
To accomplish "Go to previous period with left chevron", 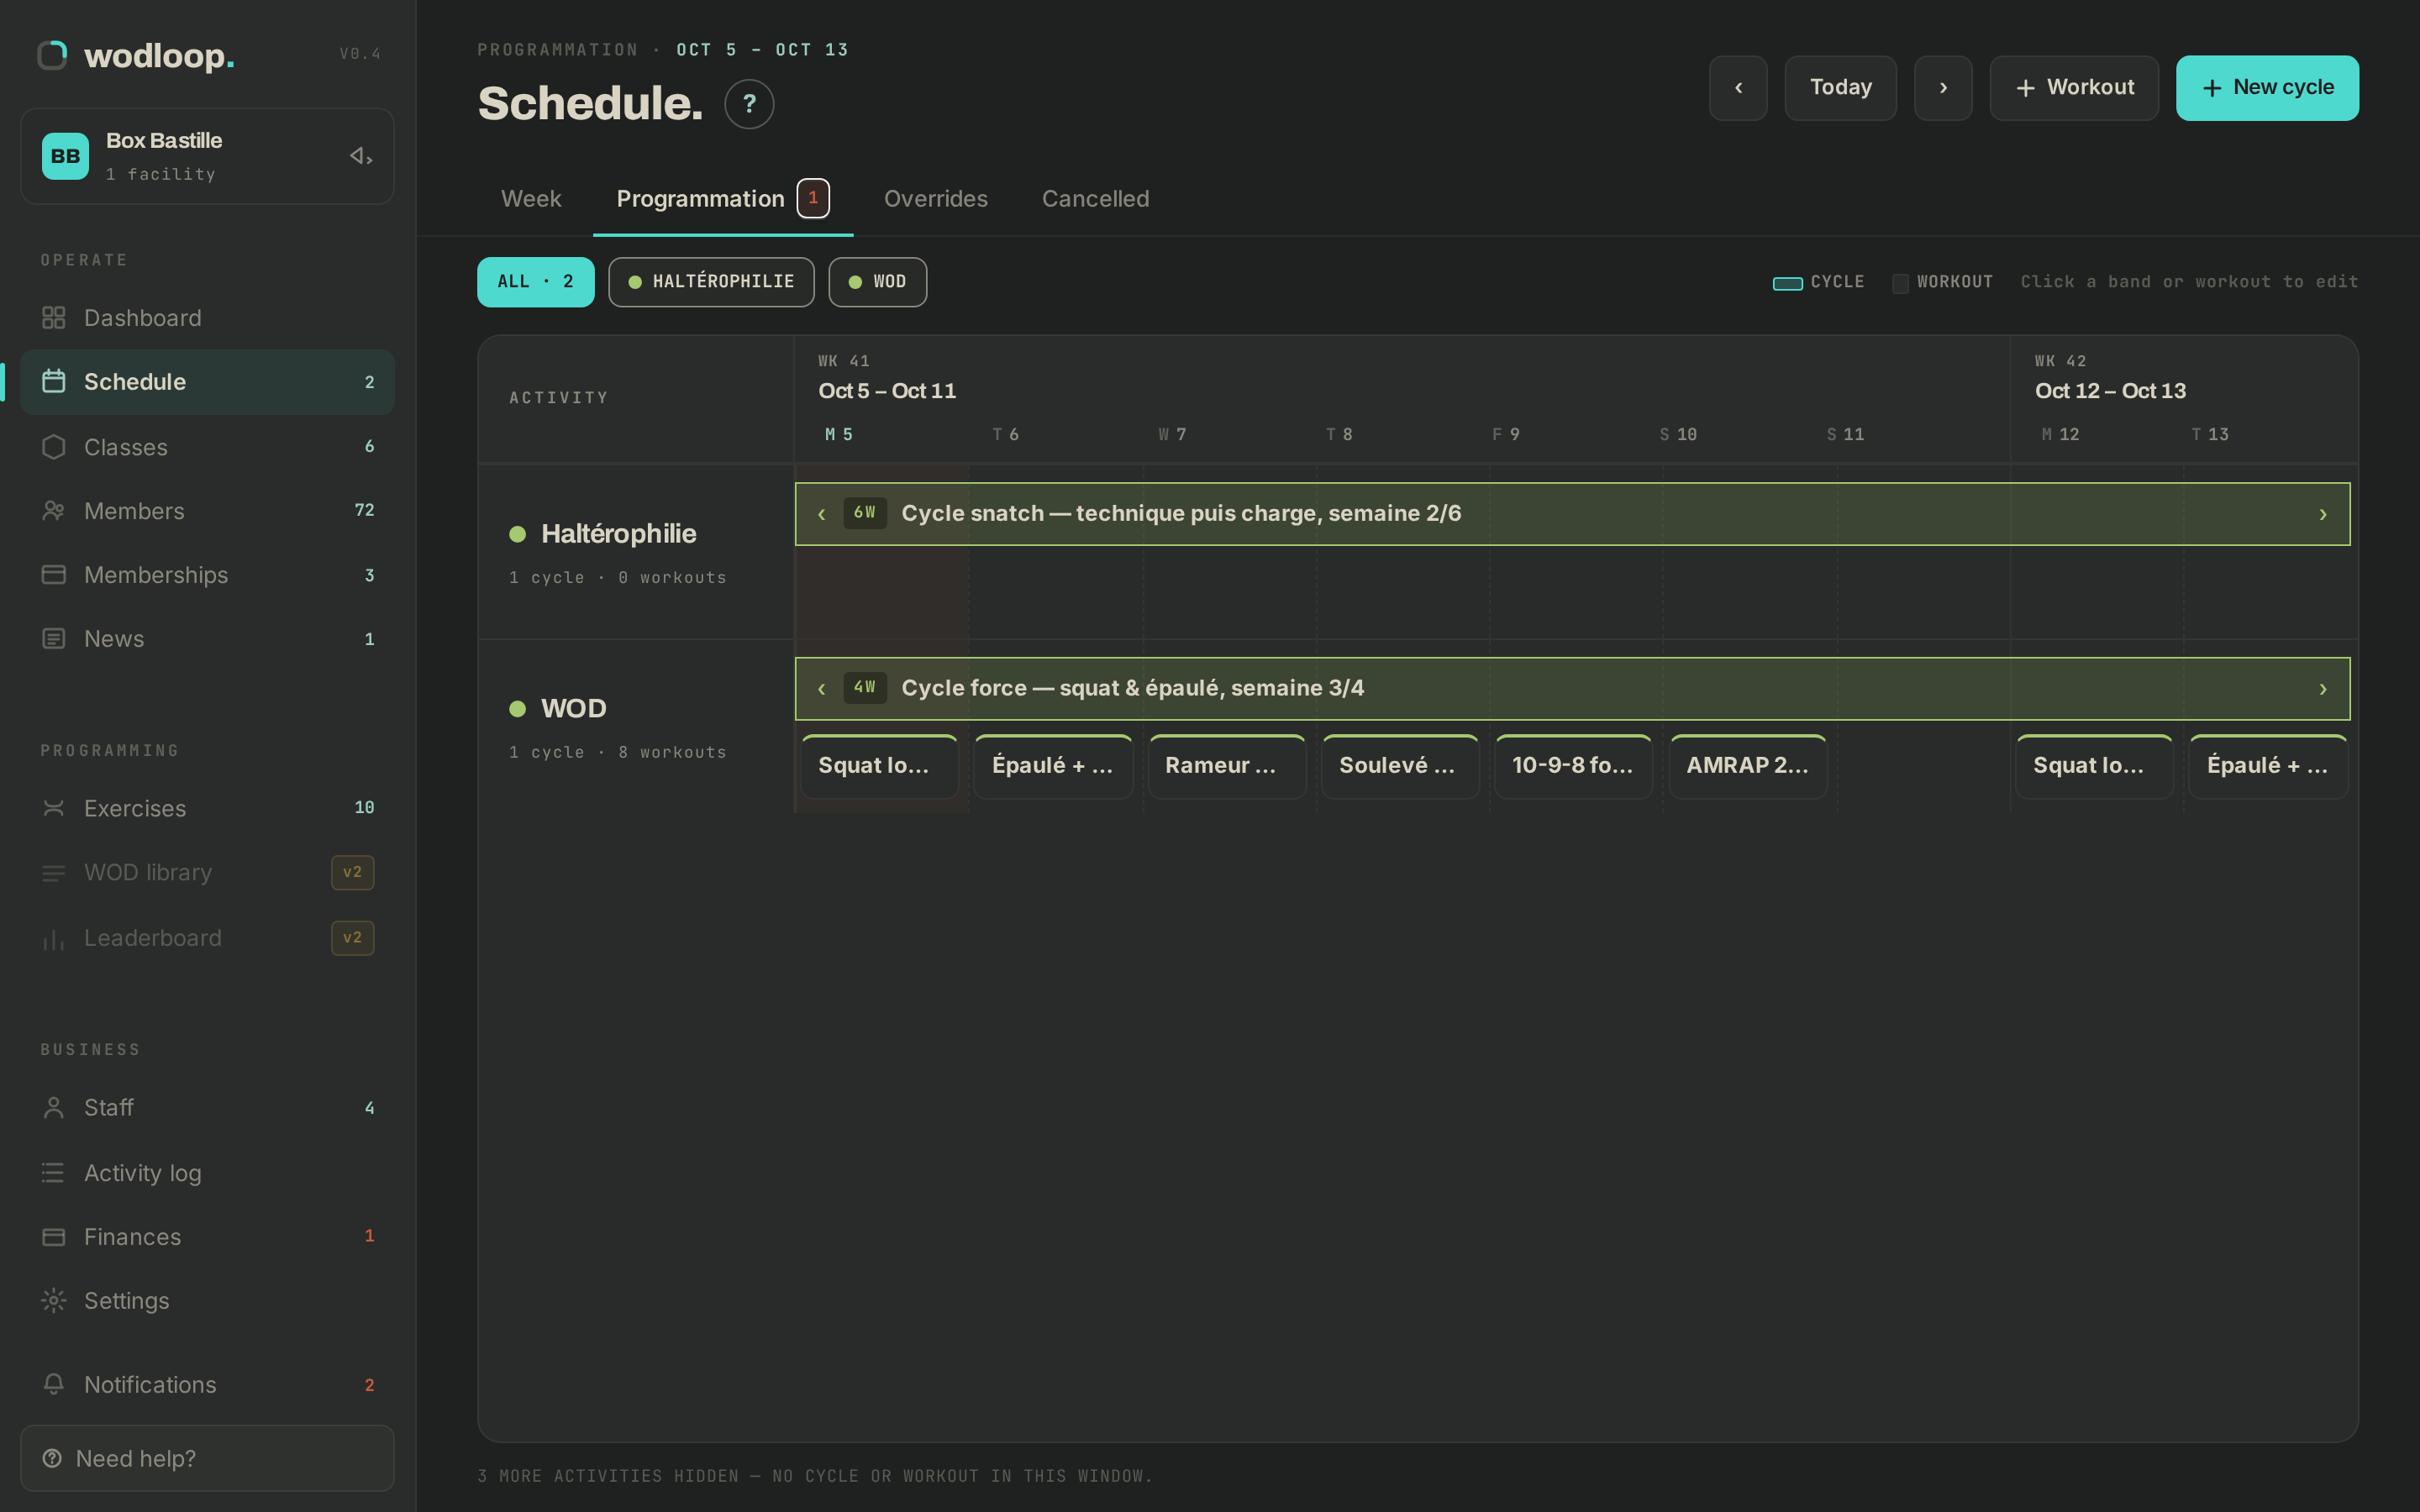I will [x=1738, y=88].
